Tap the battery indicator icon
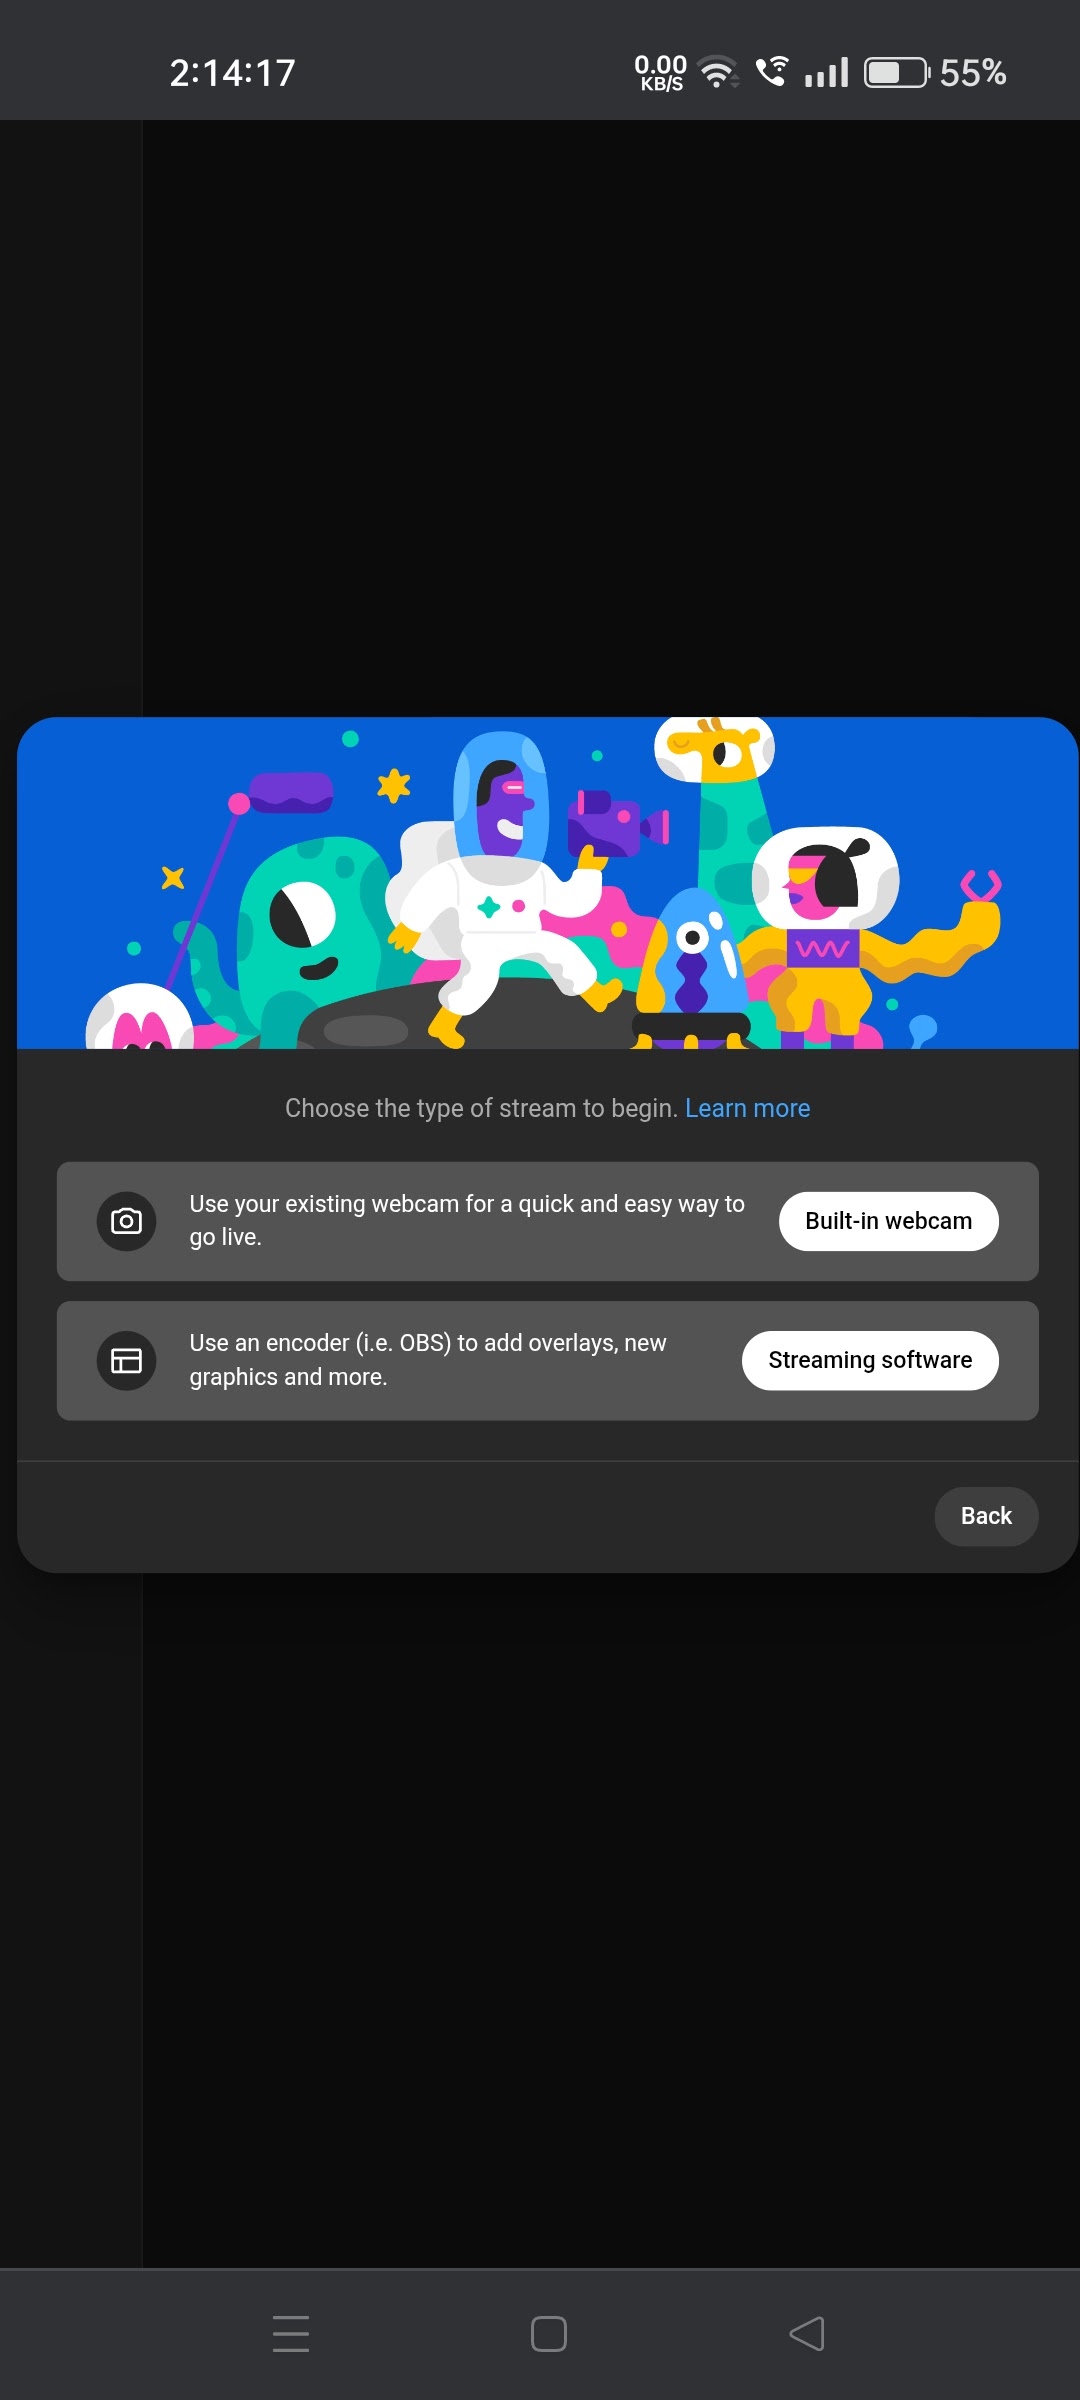 tap(897, 72)
